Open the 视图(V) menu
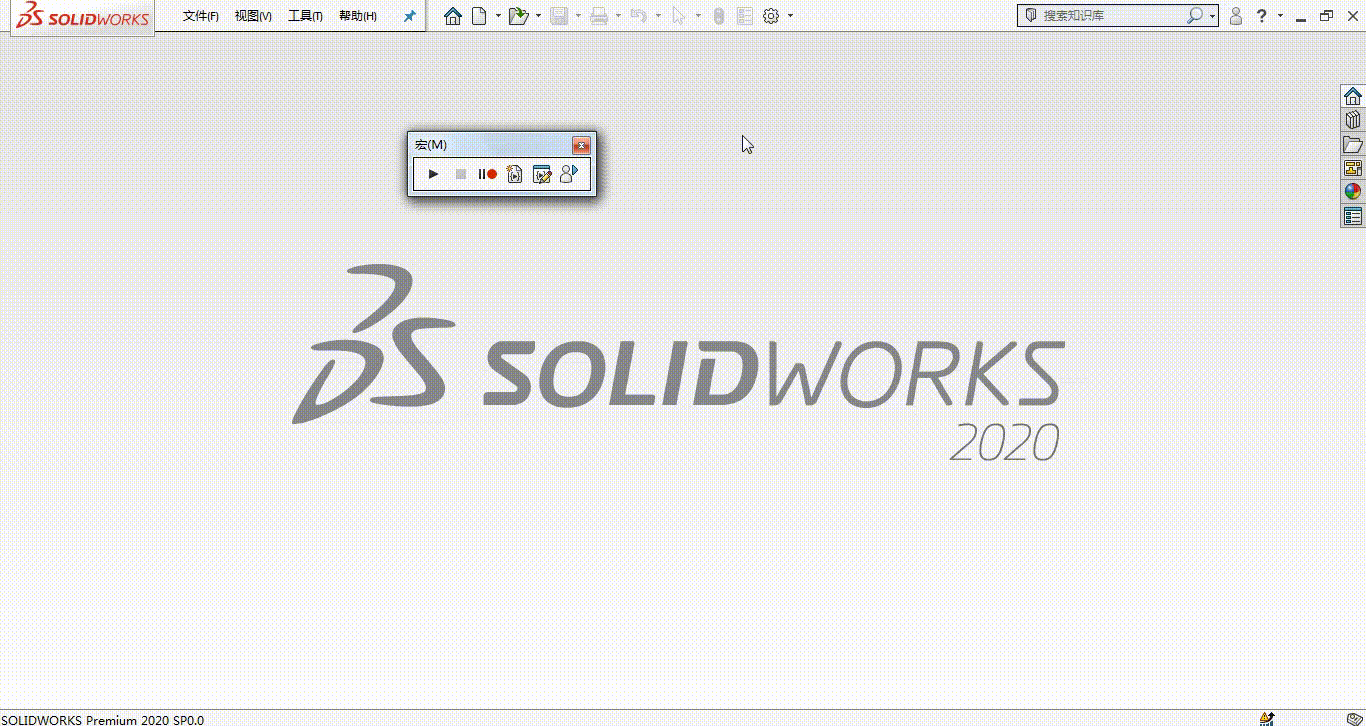The height and width of the screenshot is (726, 1366). pyautogui.click(x=253, y=16)
